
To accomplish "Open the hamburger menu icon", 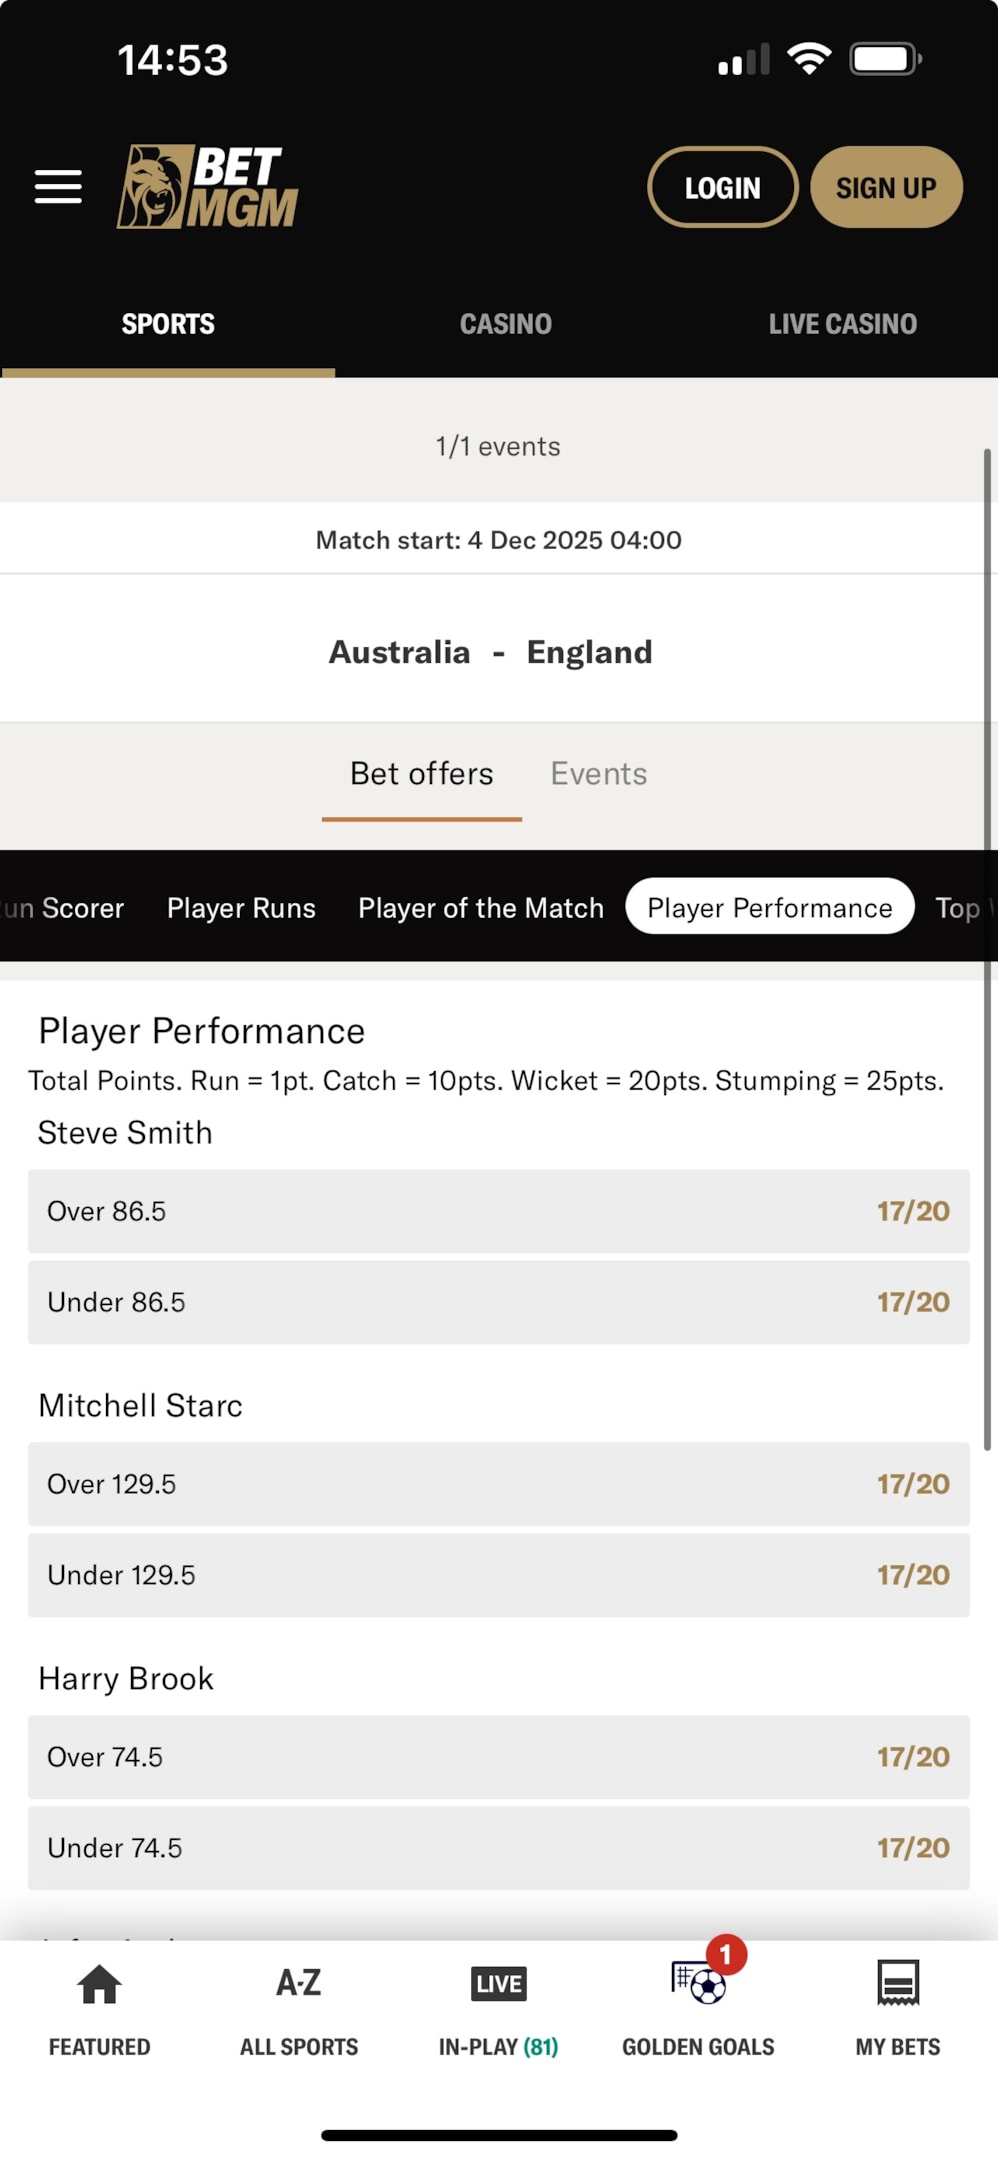I will [x=58, y=187].
